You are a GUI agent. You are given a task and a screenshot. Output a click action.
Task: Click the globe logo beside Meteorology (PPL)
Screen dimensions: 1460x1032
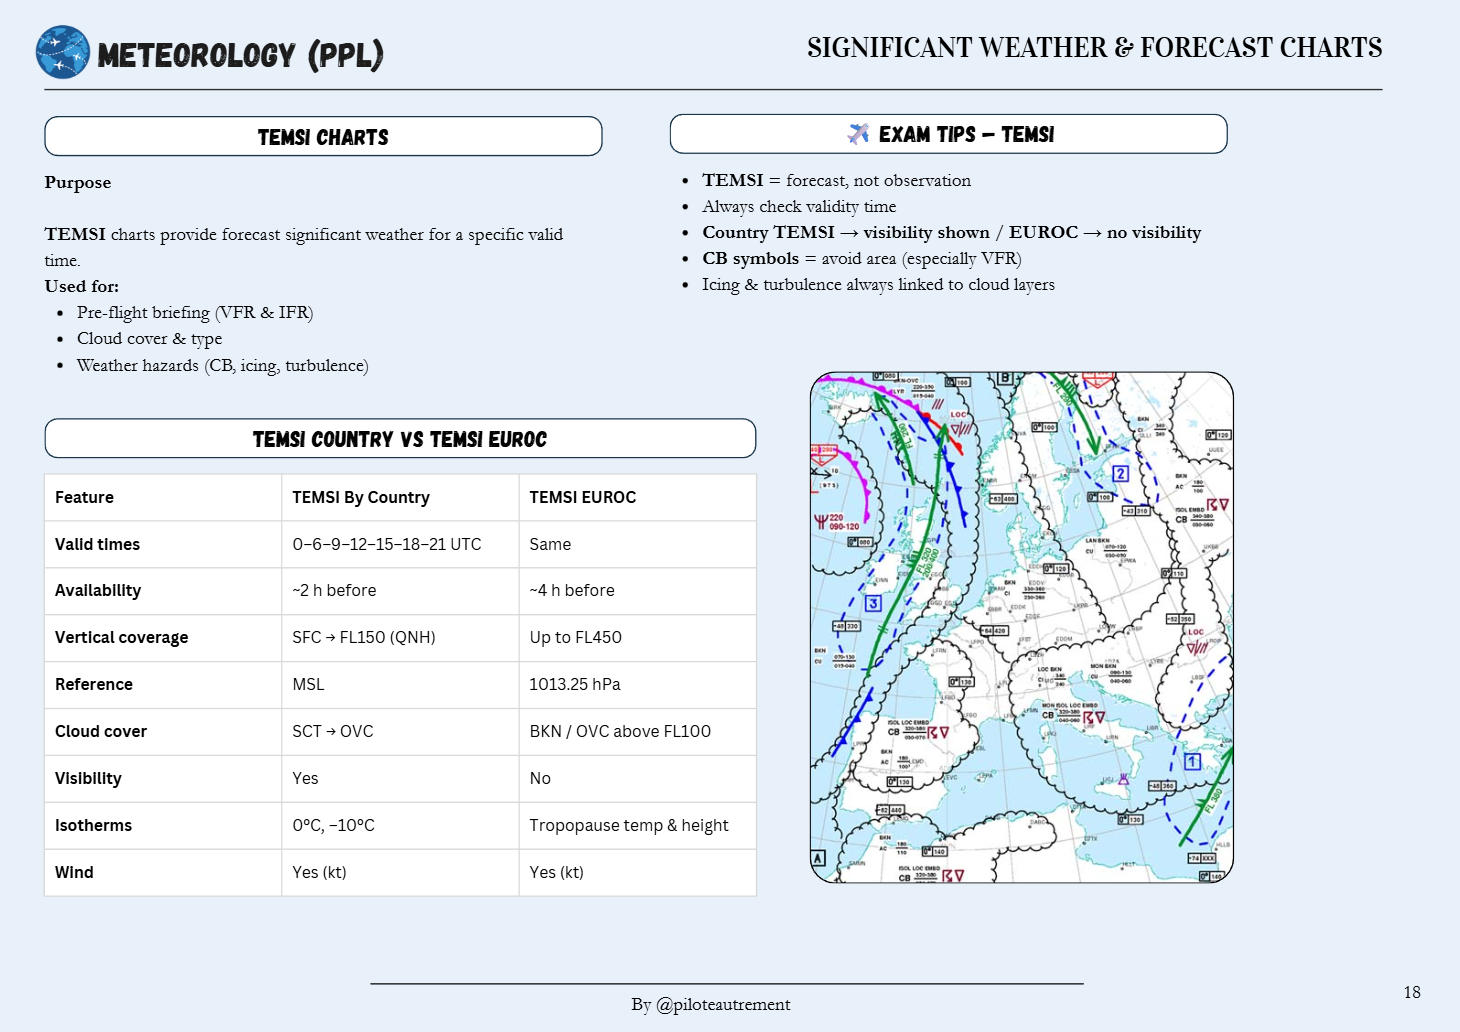pos(62,52)
